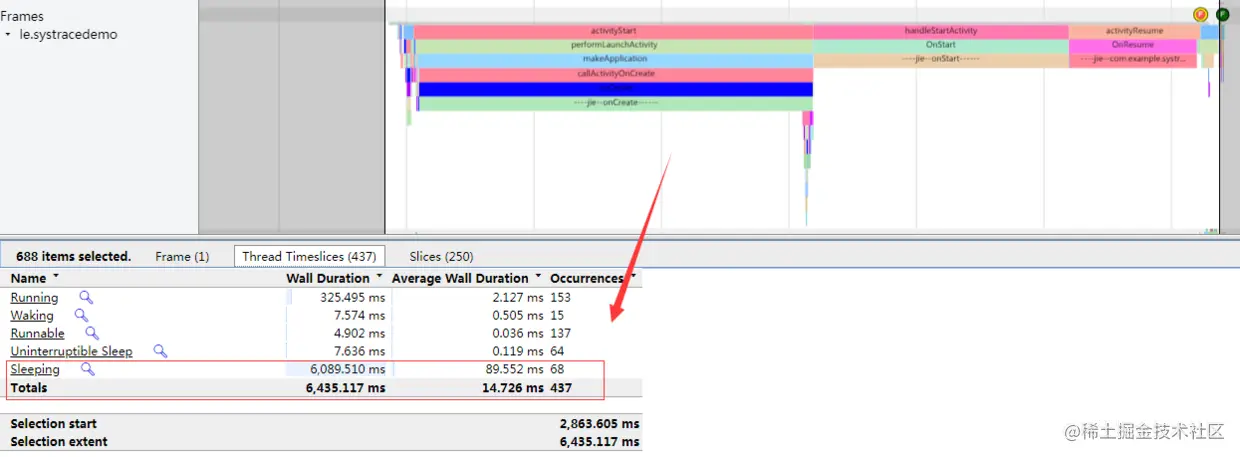Click the Totals 14.726 ms average value
This screenshot has width=1240, height=457.
tap(511, 387)
